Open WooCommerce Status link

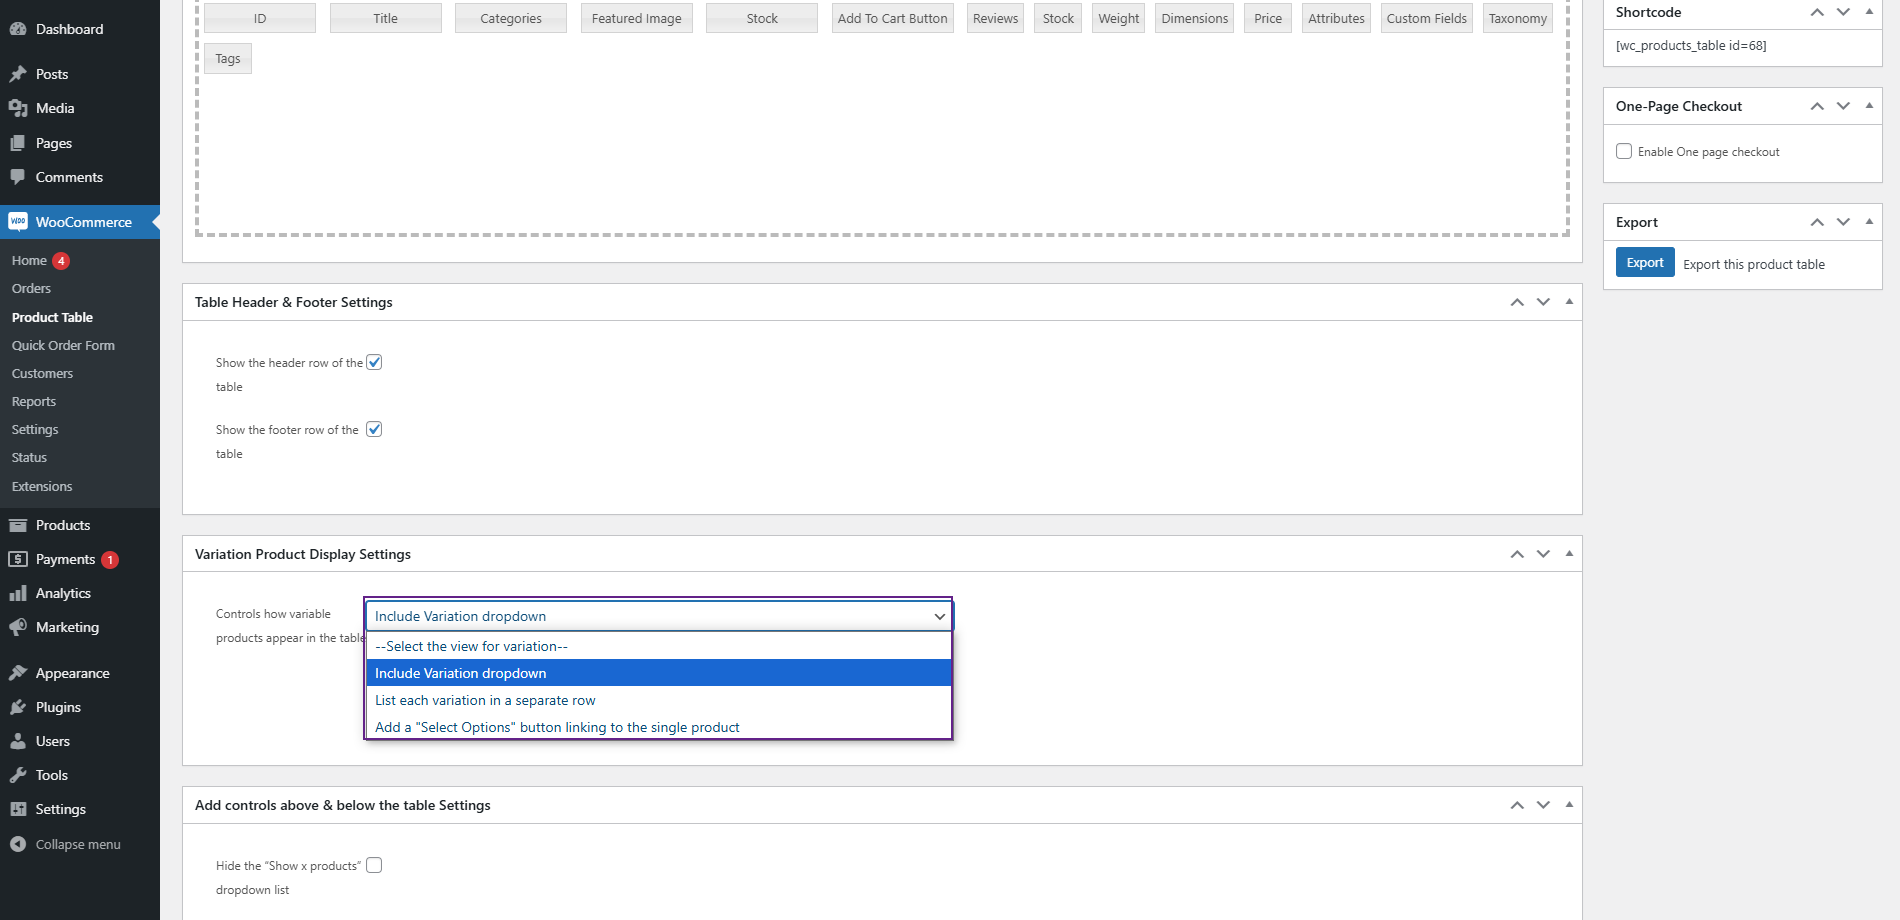(x=29, y=457)
